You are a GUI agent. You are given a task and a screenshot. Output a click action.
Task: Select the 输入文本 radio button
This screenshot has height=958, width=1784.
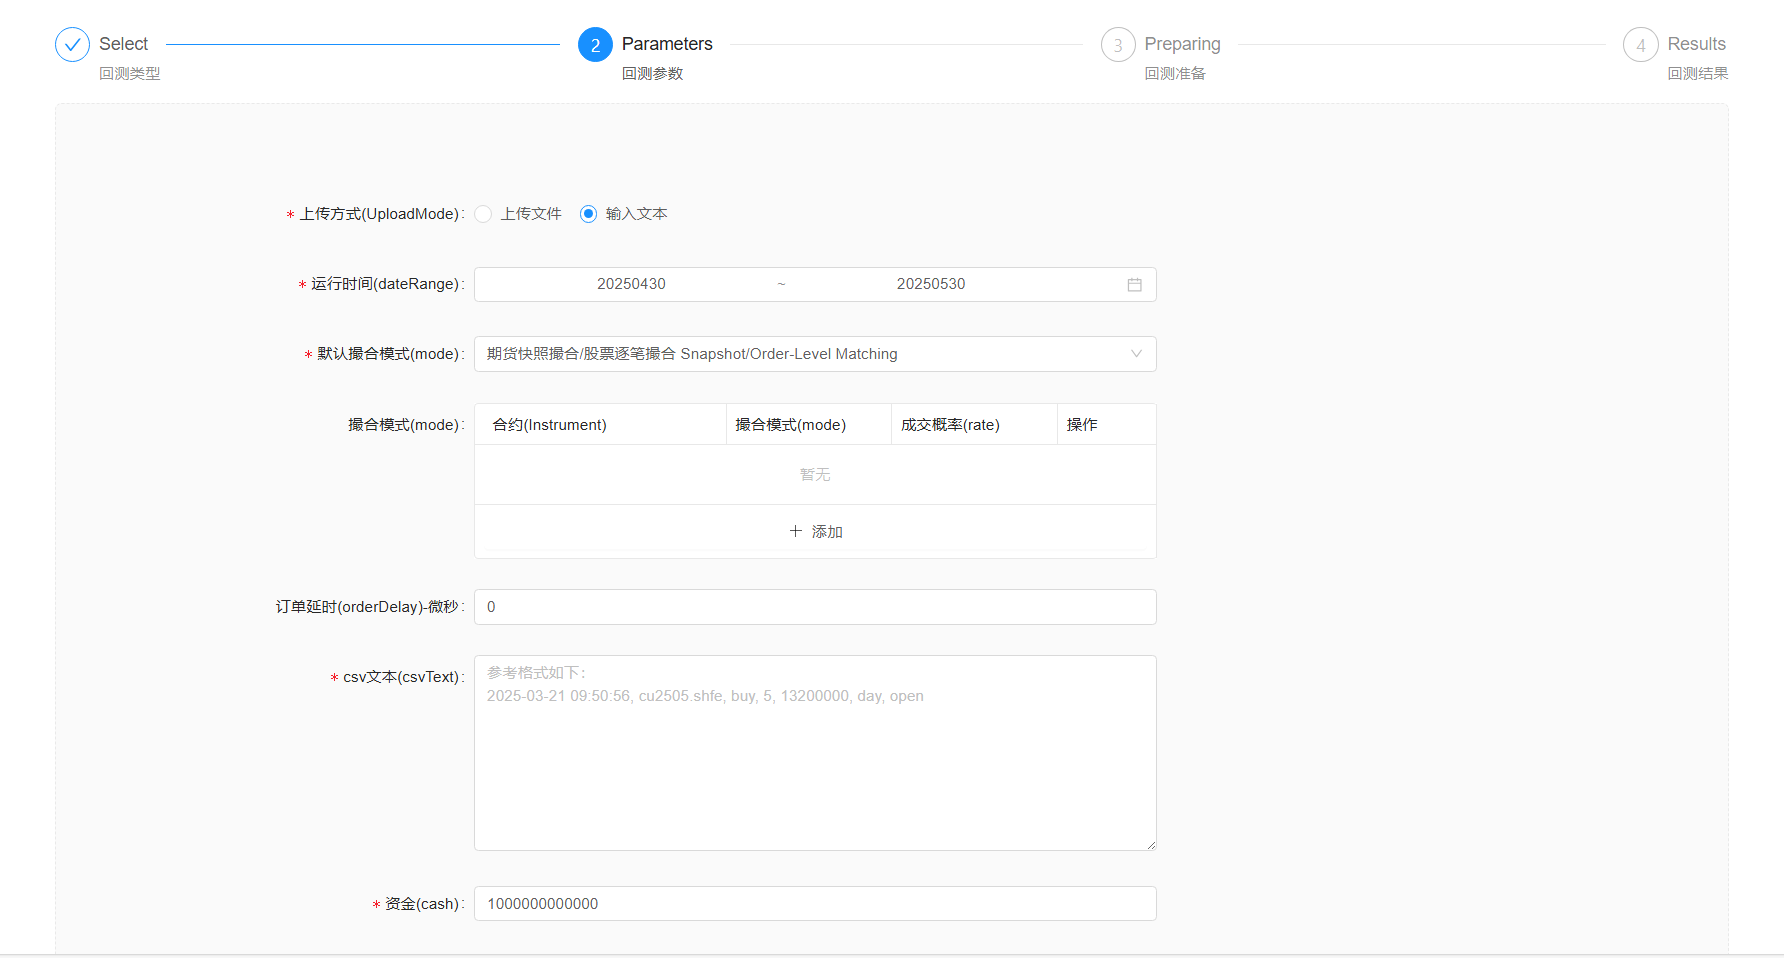[589, 214]
